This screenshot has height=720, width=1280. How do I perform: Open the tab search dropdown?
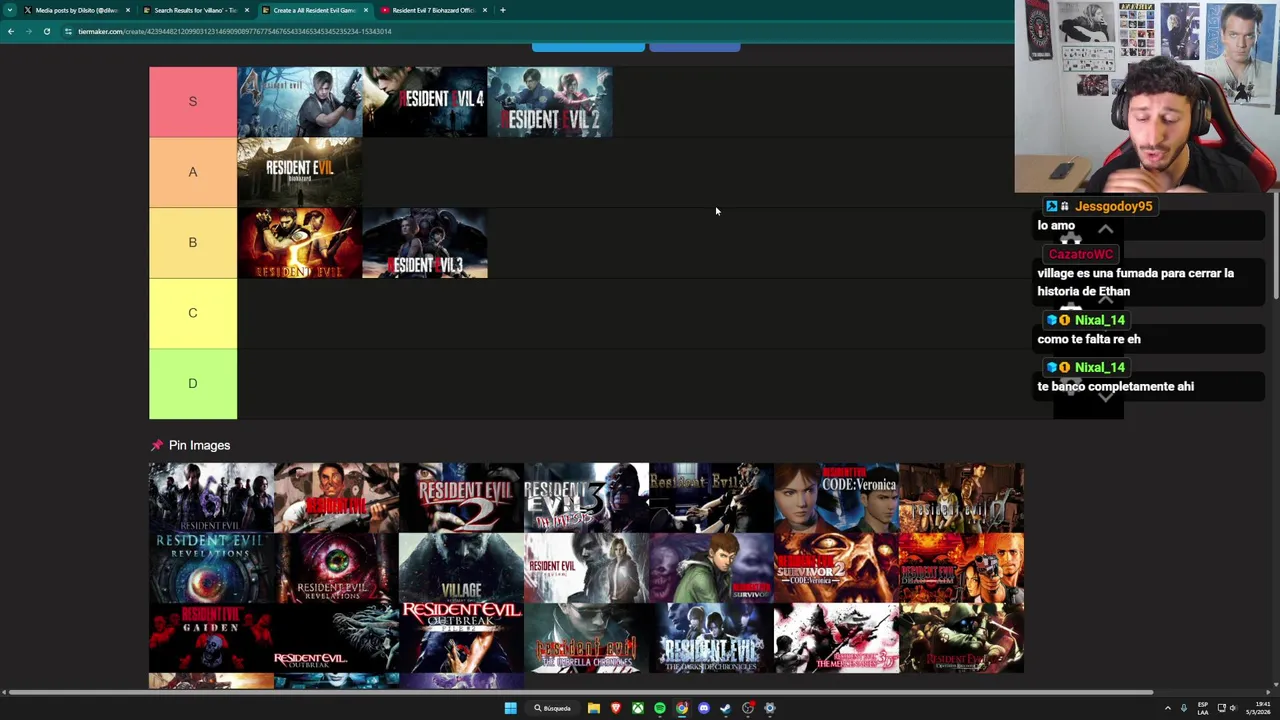(x=10, y=10)
